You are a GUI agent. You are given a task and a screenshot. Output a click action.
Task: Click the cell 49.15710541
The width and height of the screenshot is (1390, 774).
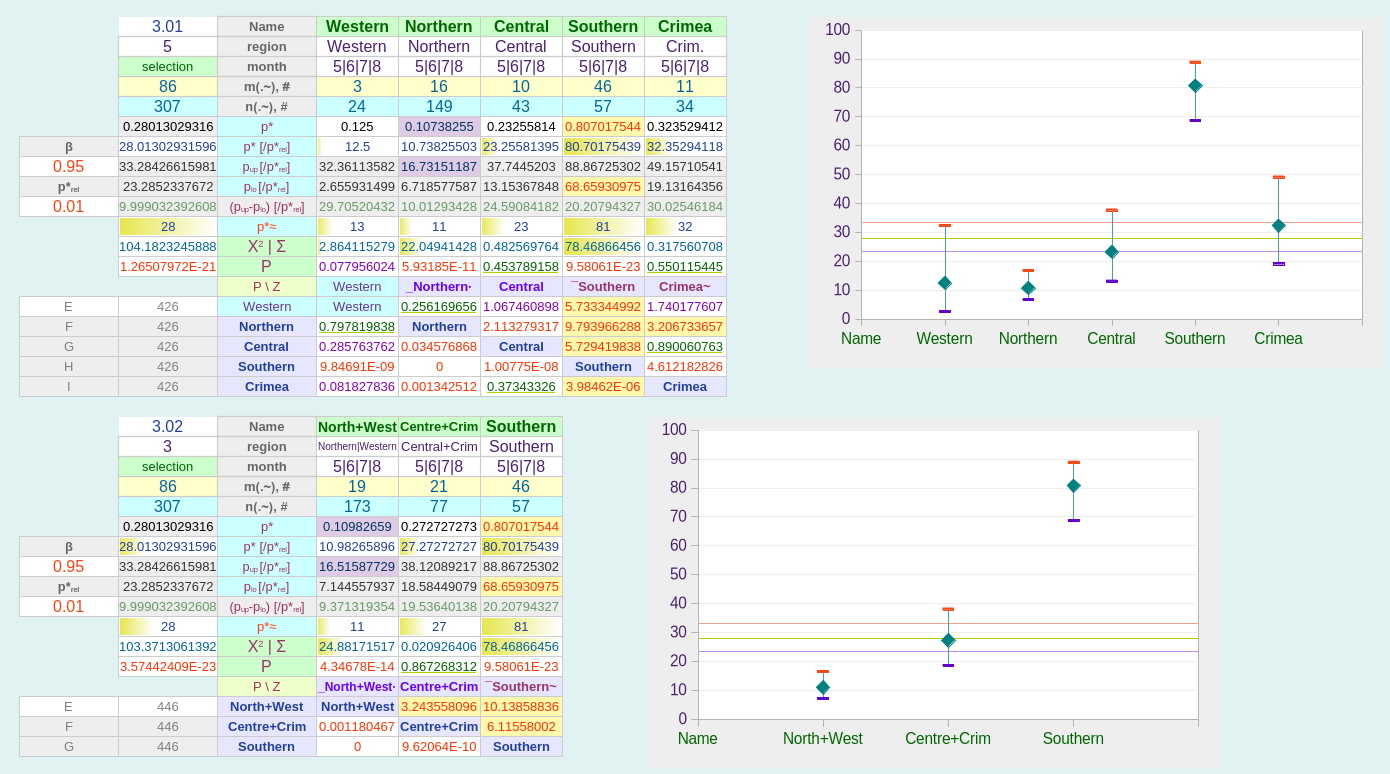(x=685, y=167)
